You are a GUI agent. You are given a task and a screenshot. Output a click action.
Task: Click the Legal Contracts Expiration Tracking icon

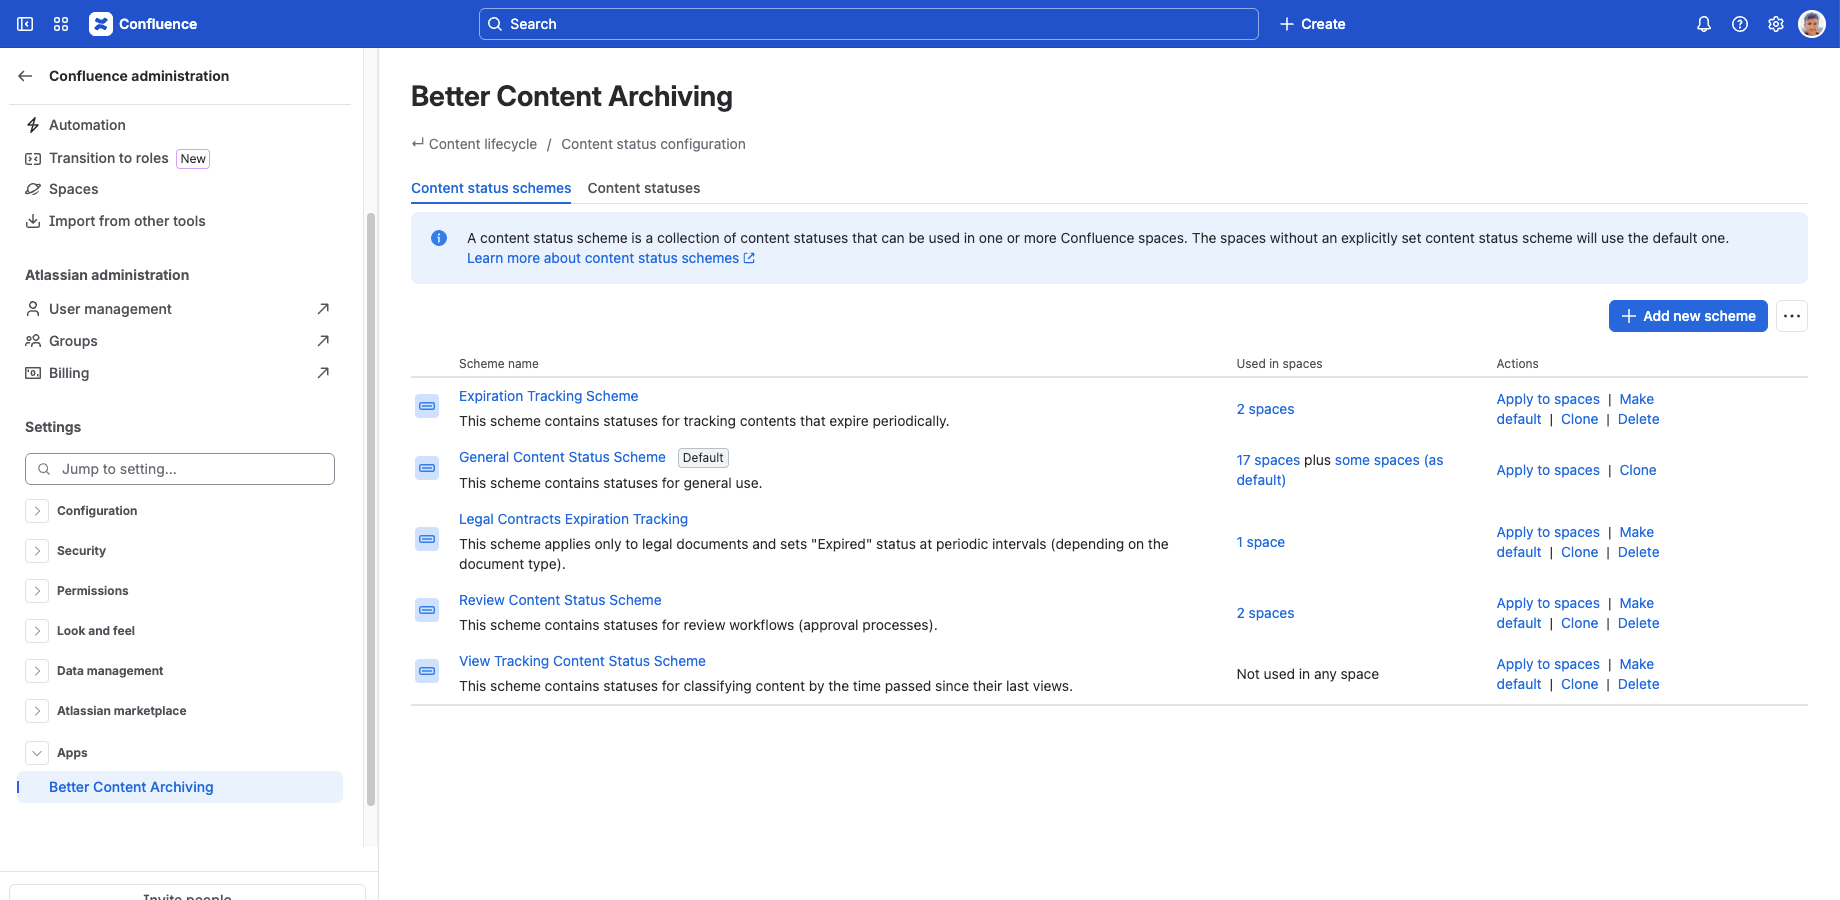(x=427, y=539)
